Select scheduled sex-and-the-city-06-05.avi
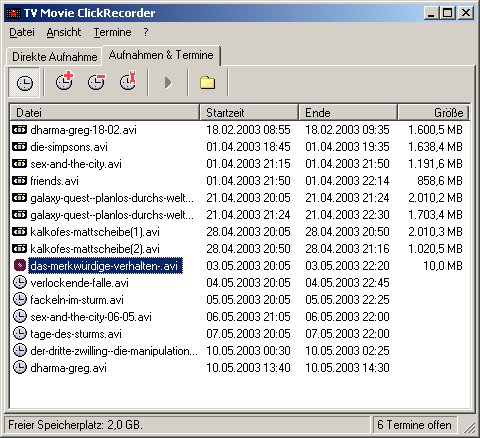 point(91,317)
